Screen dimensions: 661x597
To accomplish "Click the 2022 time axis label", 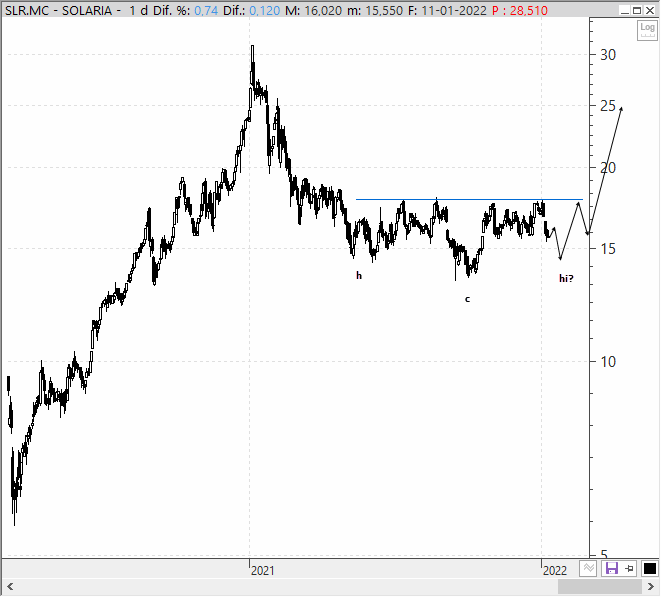I will pos(555,570).
